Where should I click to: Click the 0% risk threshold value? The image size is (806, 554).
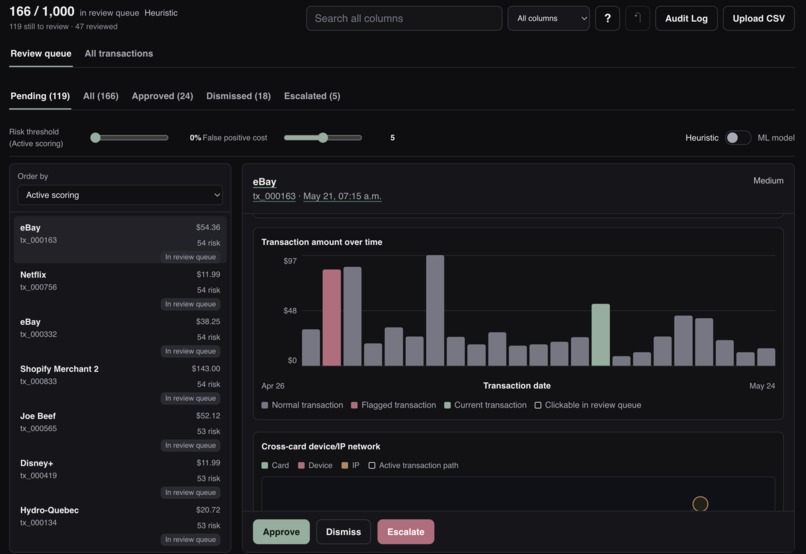(195, 138)
